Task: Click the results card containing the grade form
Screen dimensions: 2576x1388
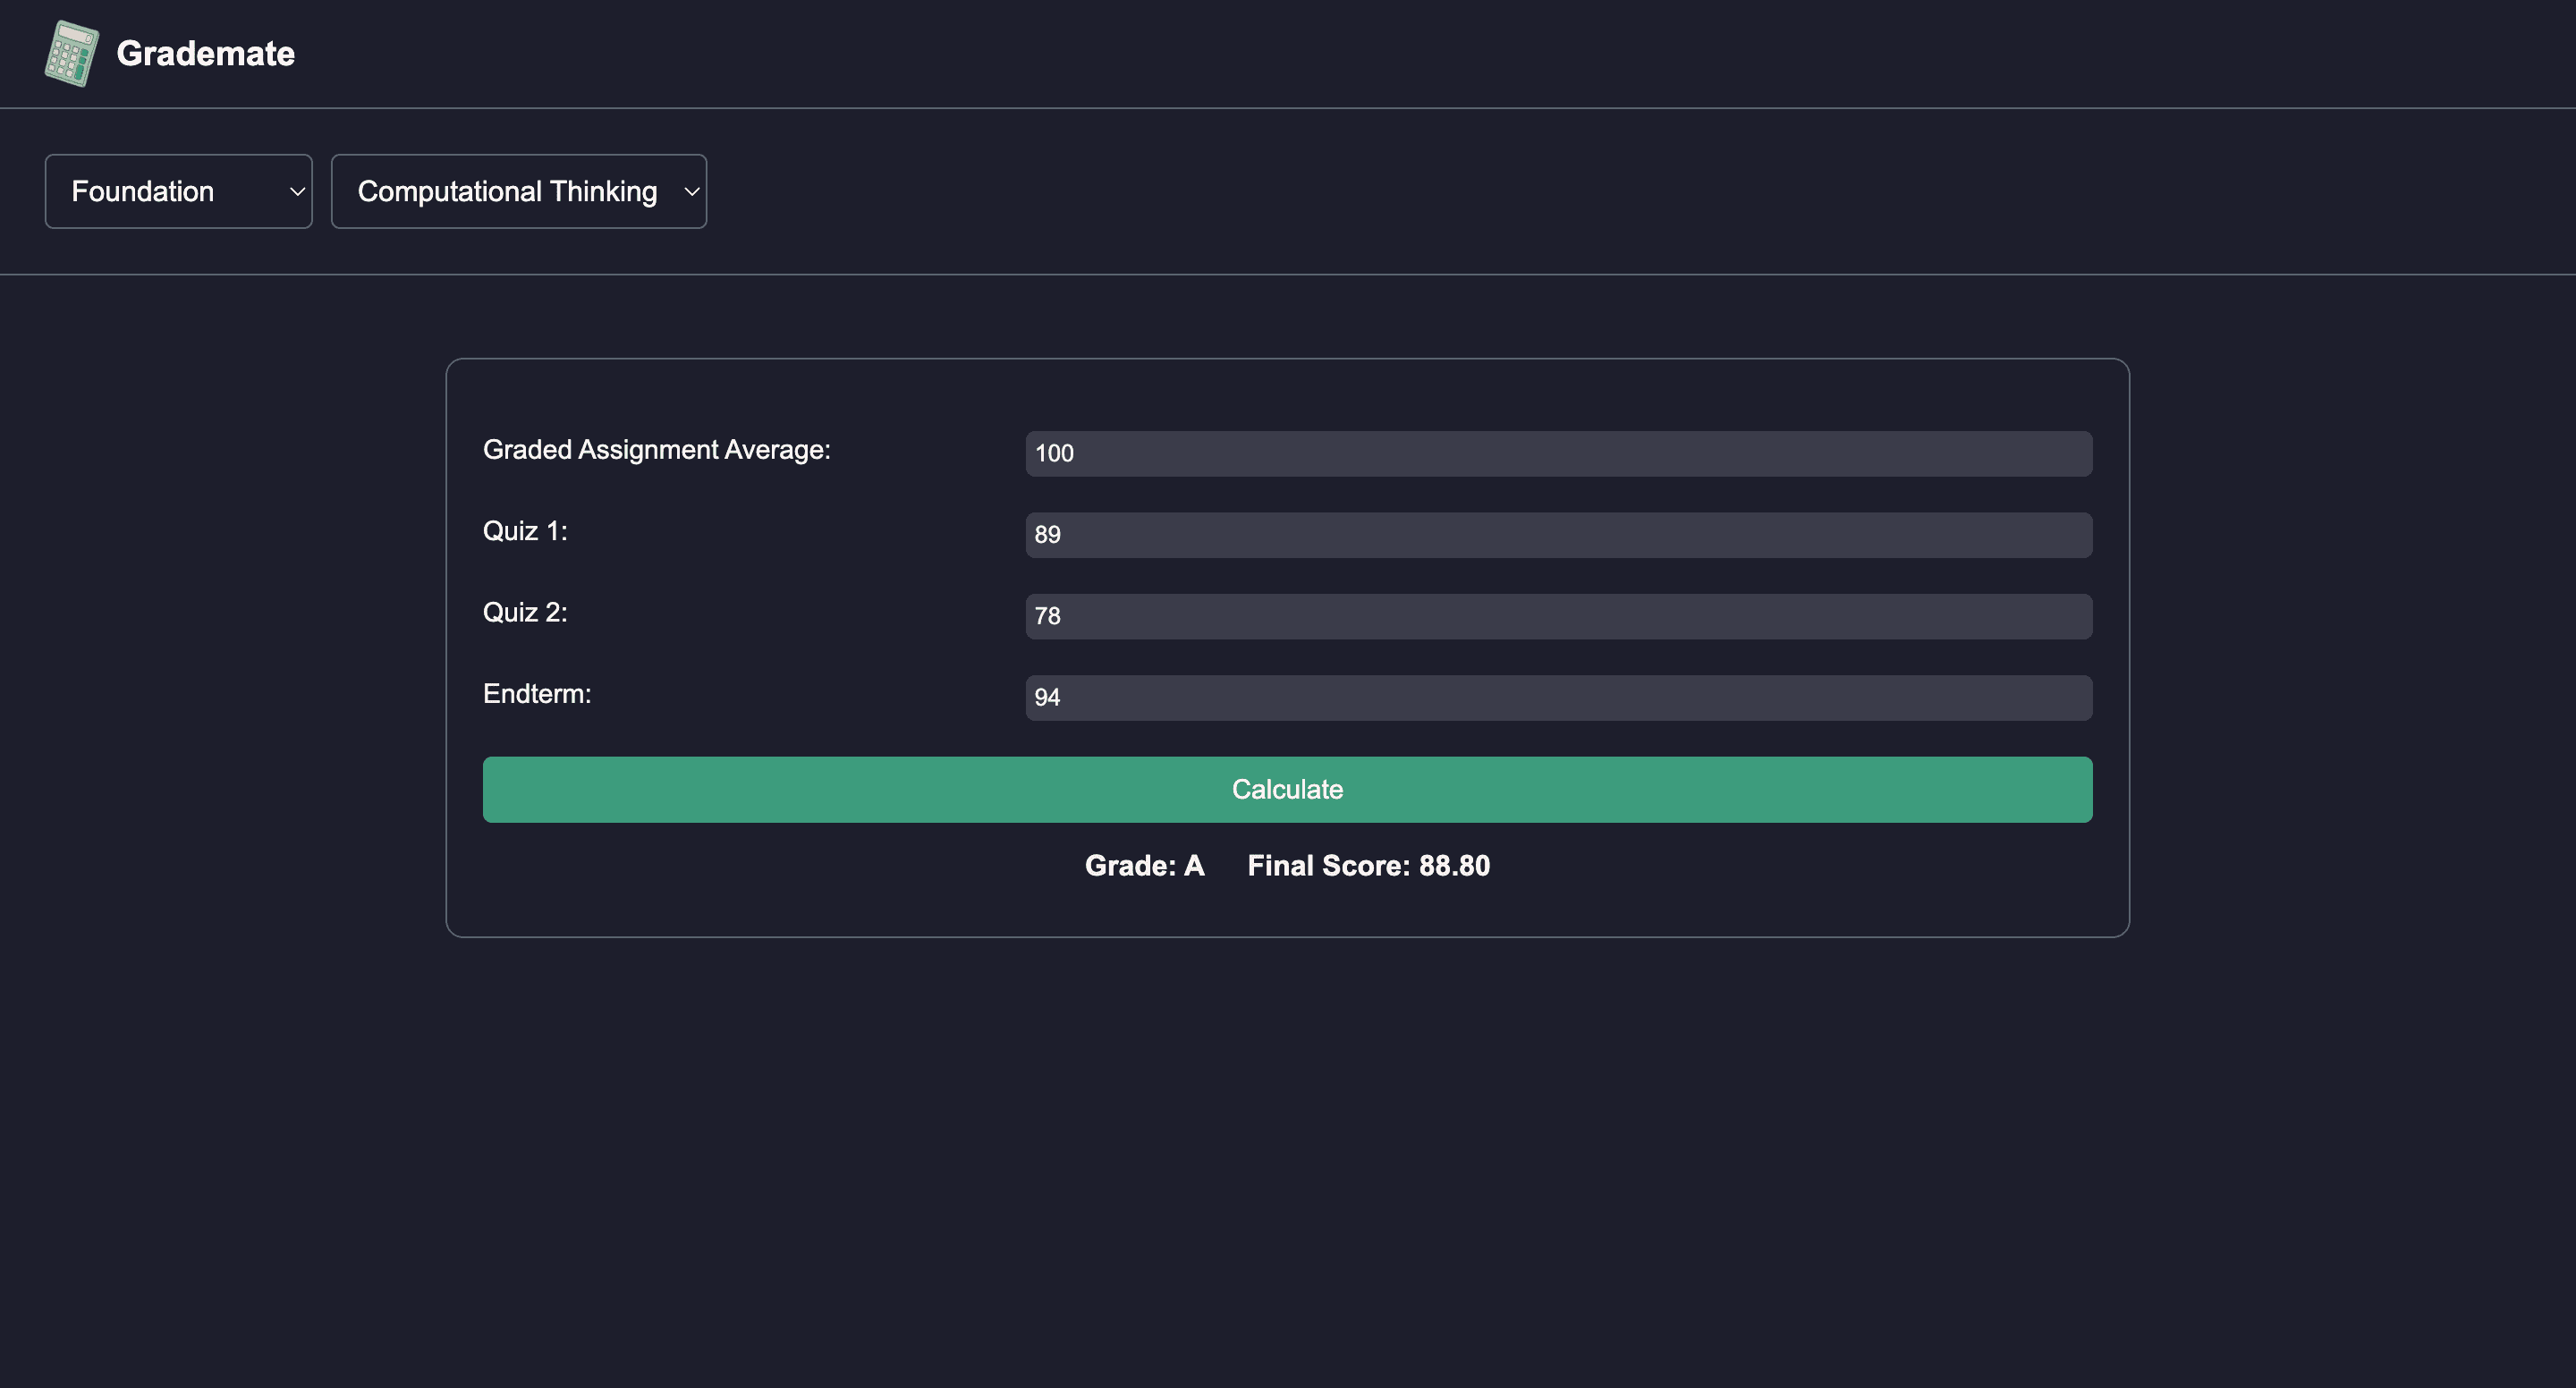Action: coord(1287,648)
